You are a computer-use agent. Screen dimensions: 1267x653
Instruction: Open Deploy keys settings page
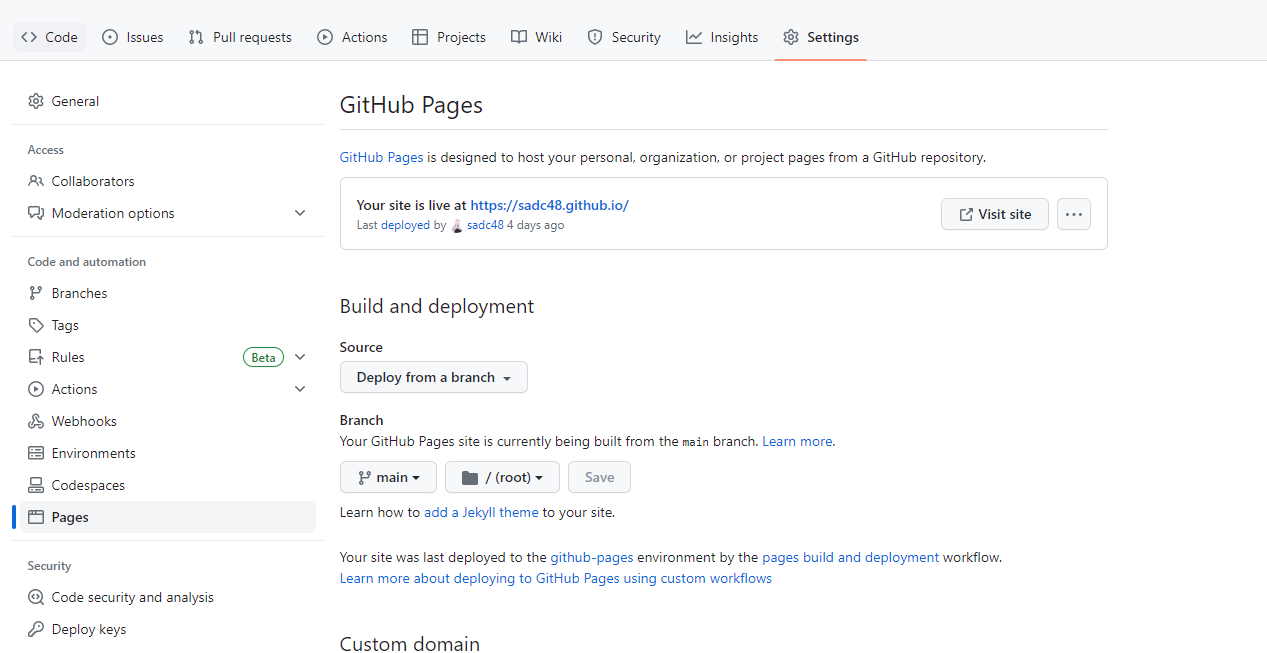tap(168, 629)
